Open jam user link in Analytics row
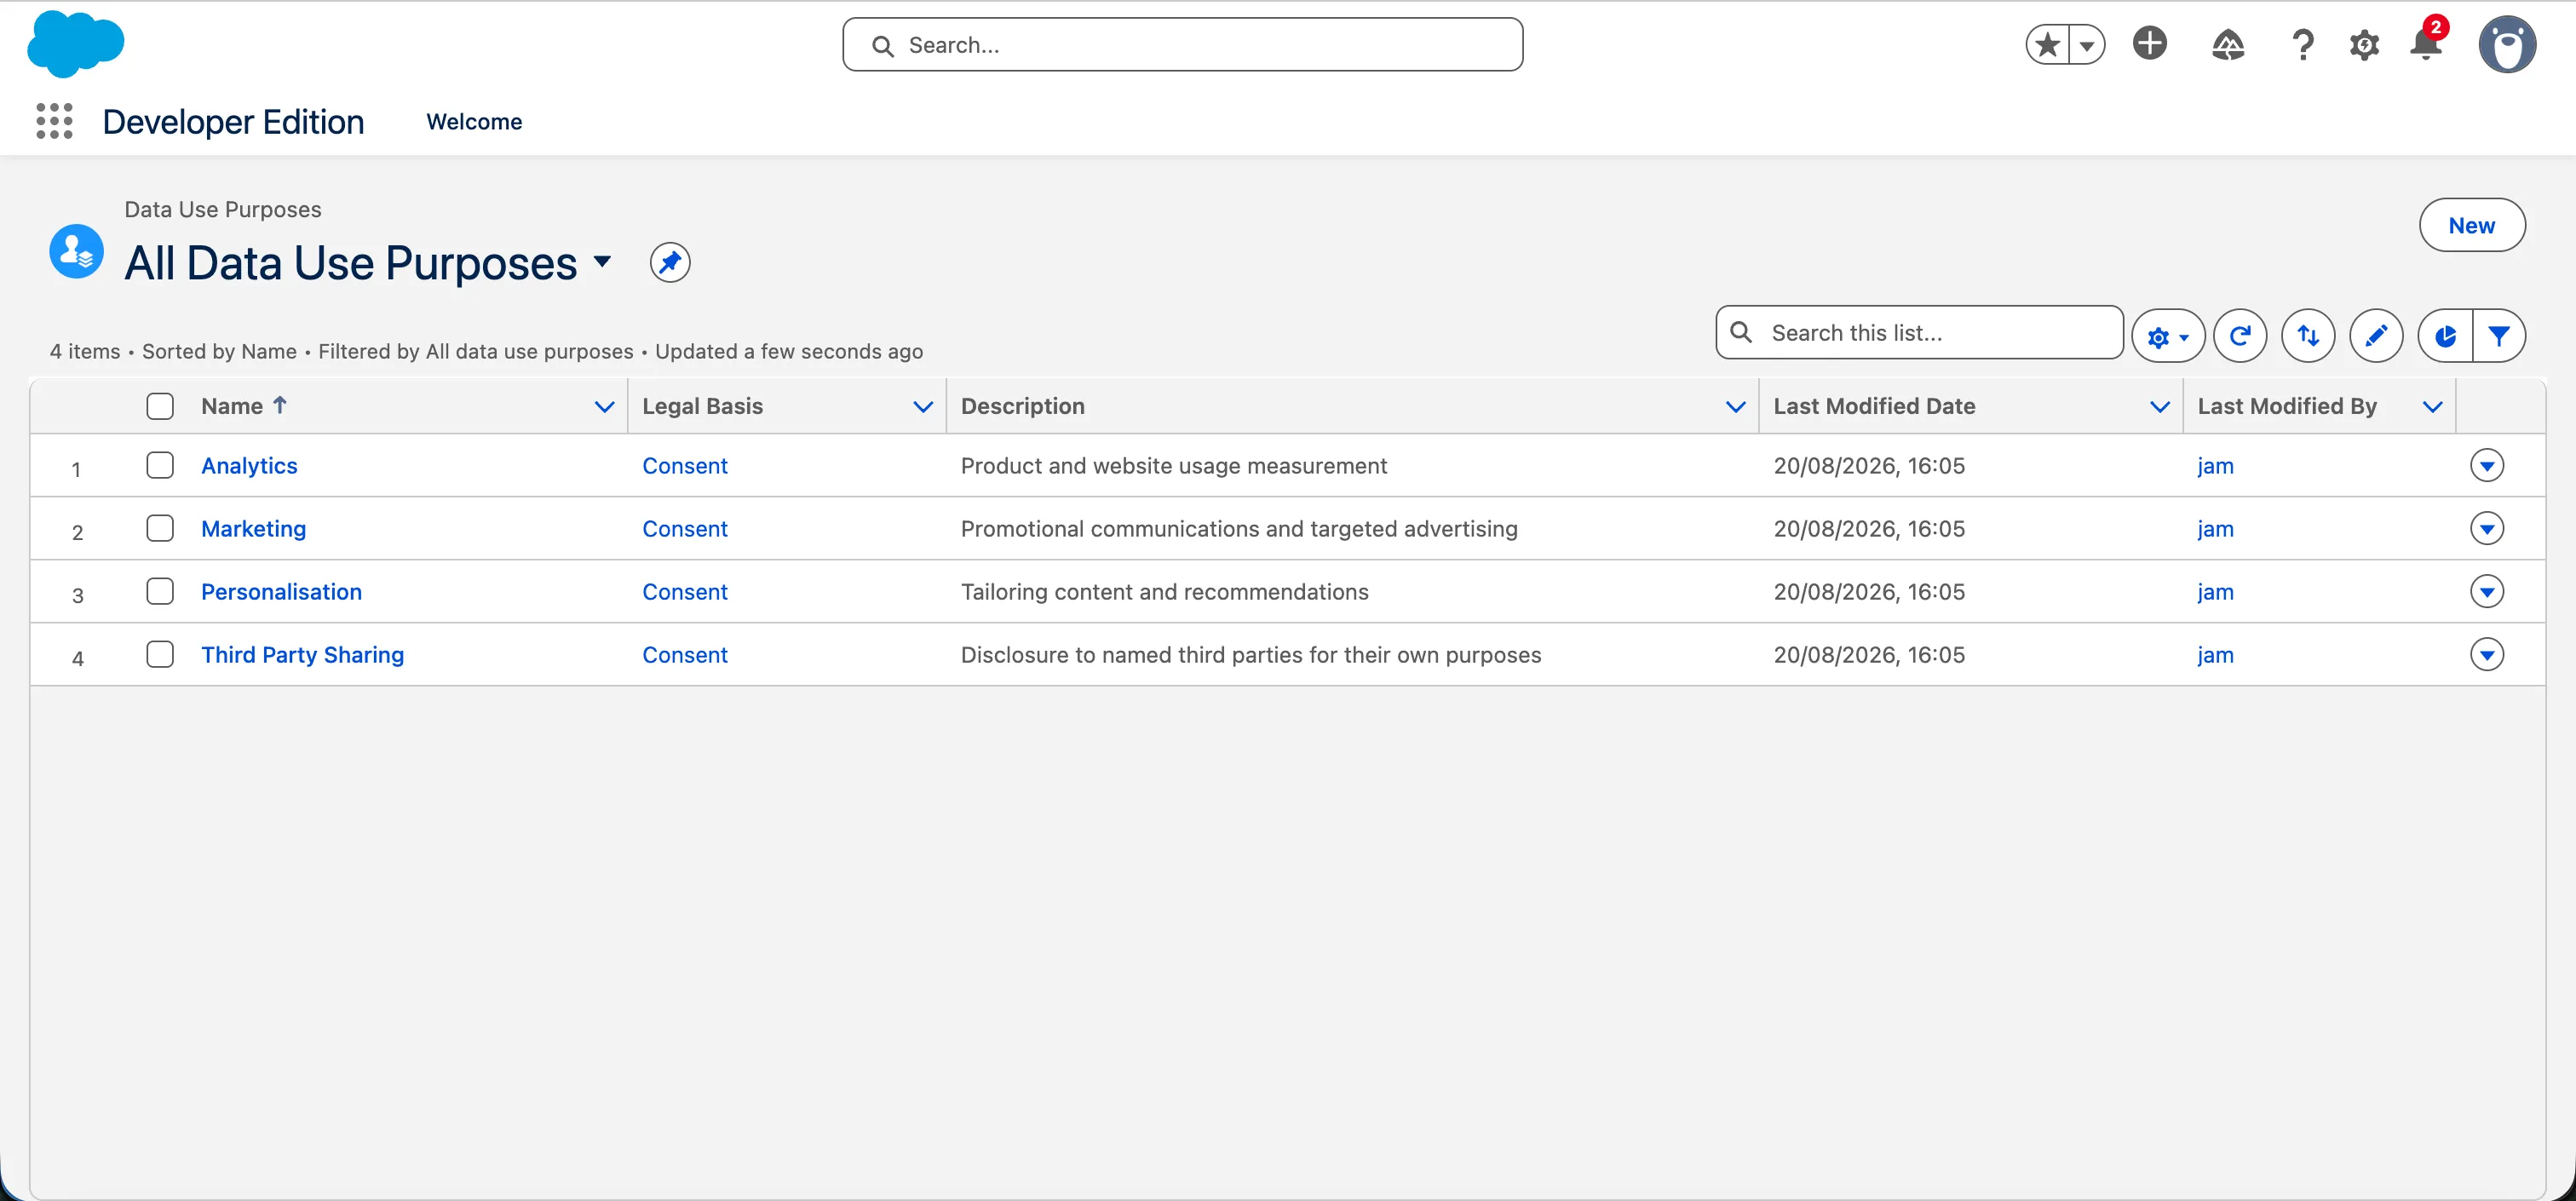Image resolution: width=2576 pixels, height=1201 pixels. 2215,466
